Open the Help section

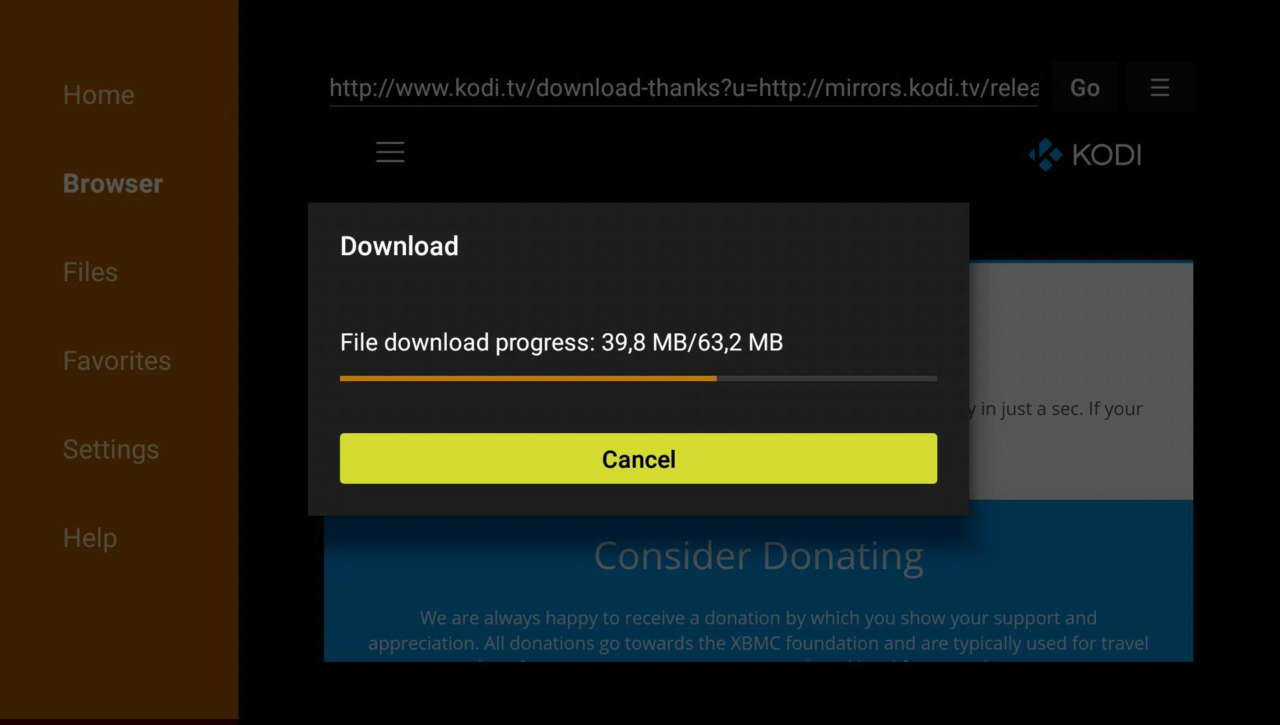pos(89,538)
